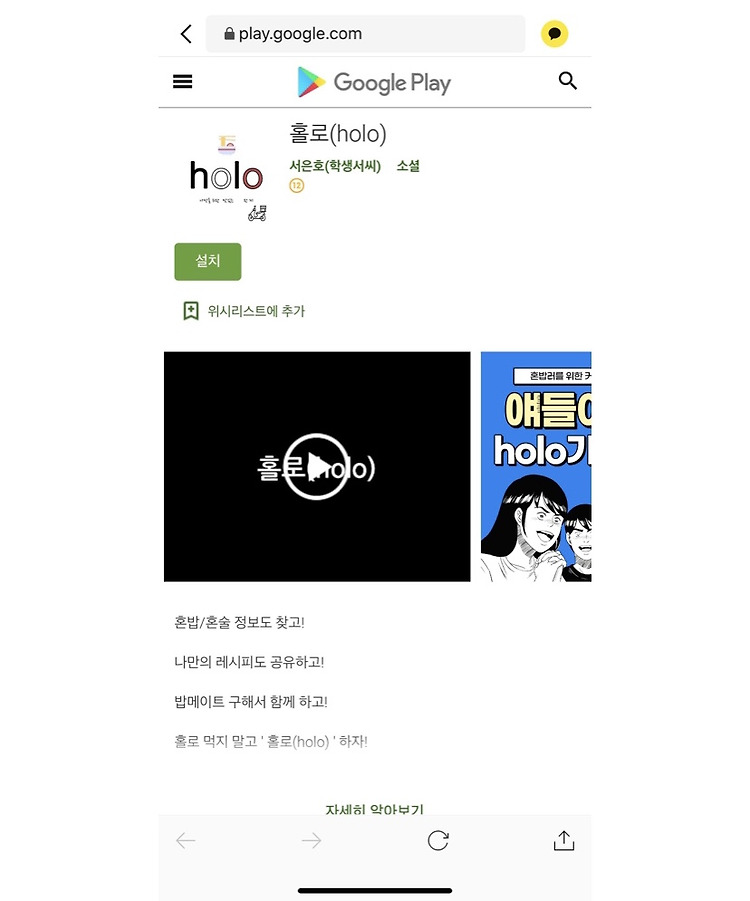This screenshot has height=901, width=750.
Task: Tap the wishlist bookmark icon
Action: click(x=191, y=311)
